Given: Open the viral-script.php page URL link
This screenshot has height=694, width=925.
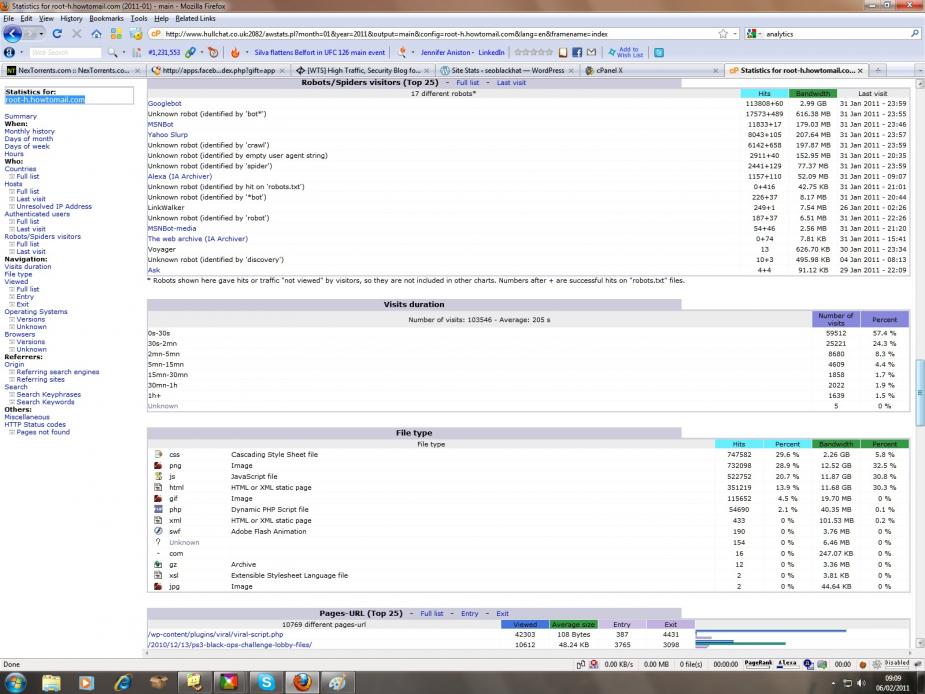Looking at the screenshot, I should [x=215, y=634].
